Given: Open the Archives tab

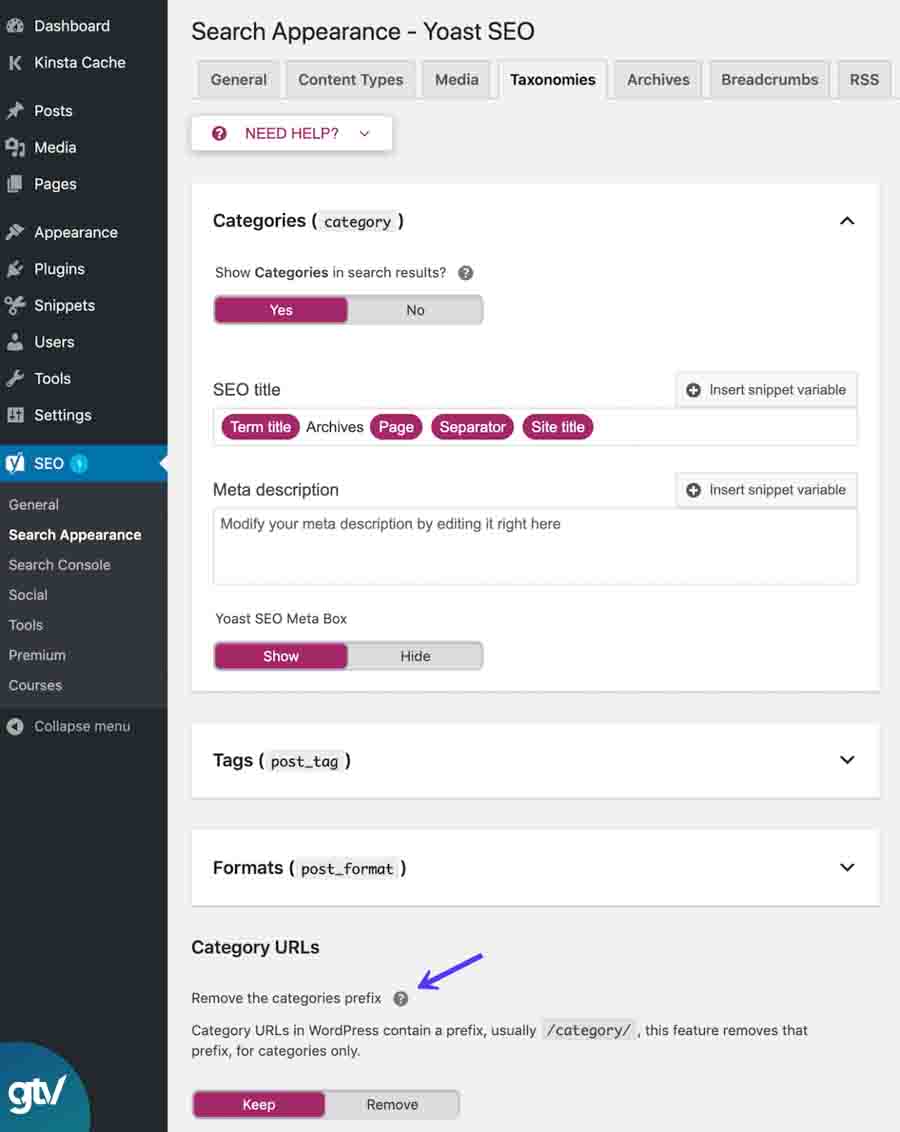Looking at the screenshot, I should (657, 79).
